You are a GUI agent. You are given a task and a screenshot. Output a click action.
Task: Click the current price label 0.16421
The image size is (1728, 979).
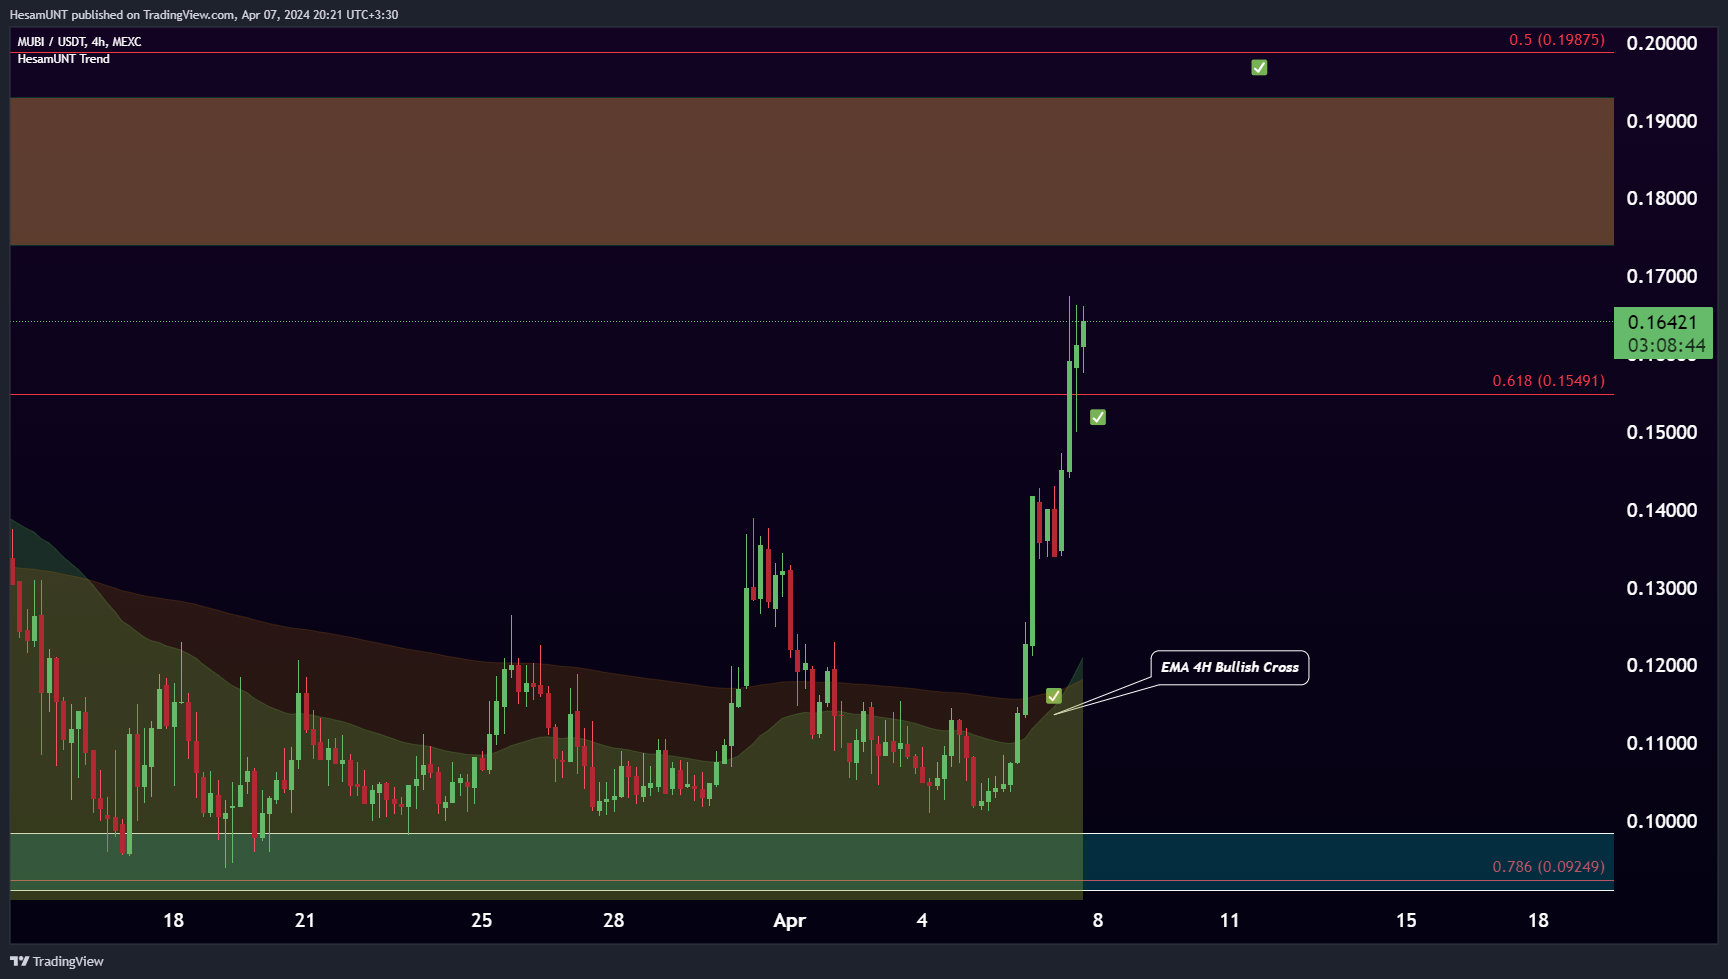(x=1662, y=322)
